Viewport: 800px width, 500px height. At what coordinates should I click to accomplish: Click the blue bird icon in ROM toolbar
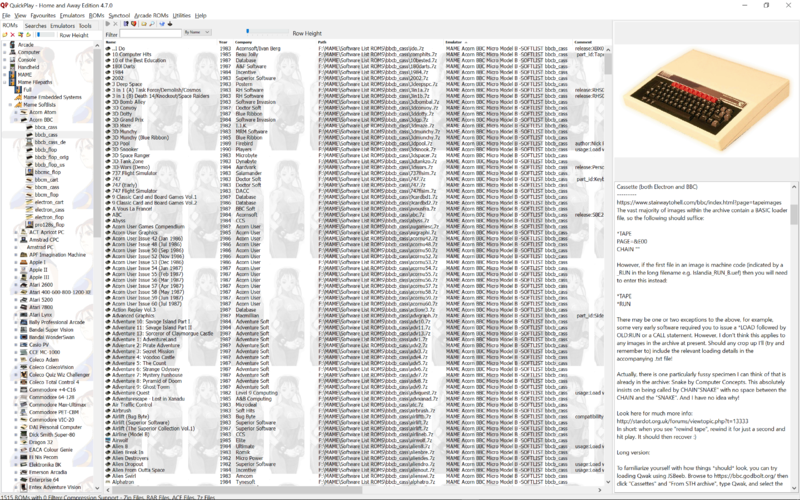pyautogui.click(x=162, y=24)
